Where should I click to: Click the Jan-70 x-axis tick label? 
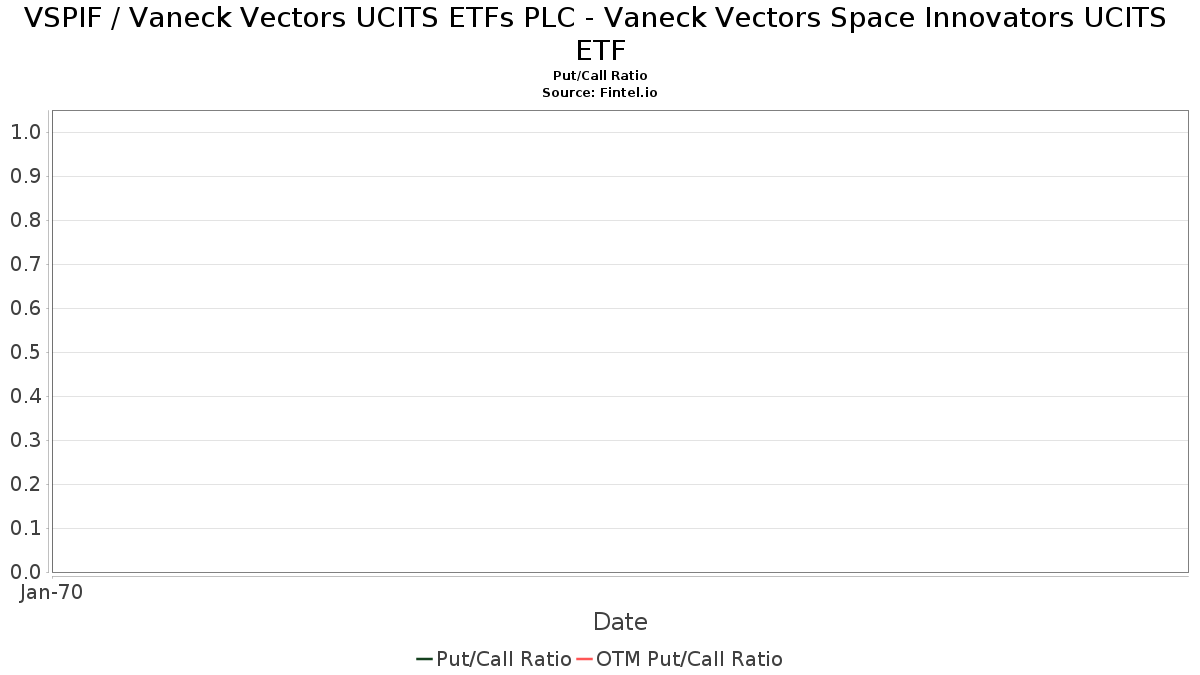coord(51,592)
